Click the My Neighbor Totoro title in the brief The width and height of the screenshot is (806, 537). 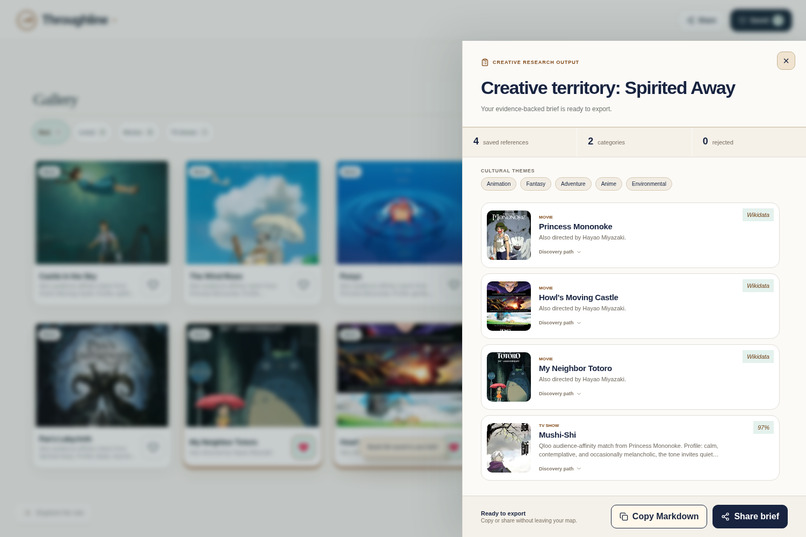click(x=575, y=368)
